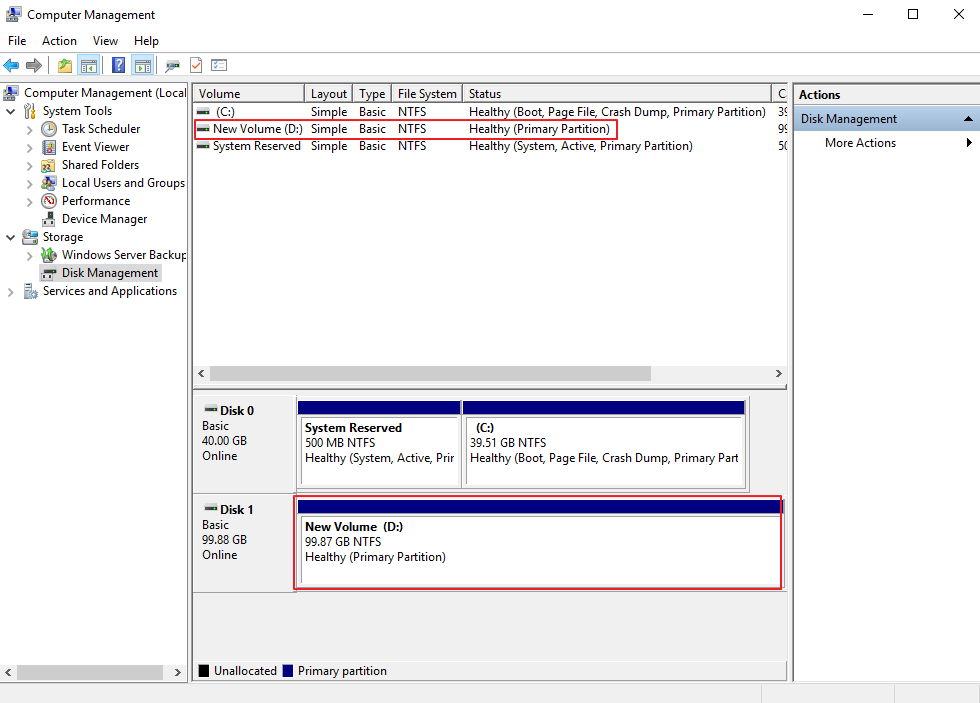The height and width of the screenshot is (703, 980).
Task: Click the Services and Applications icon
Action: [30, 291]
